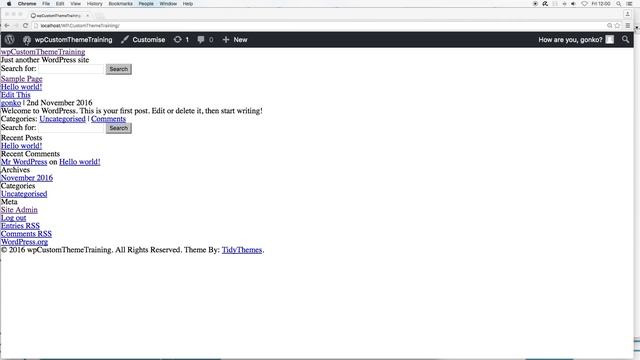This screenshot has height=360, width=640.
Task: Click Uncategorised under the Categories widget
Action: 24,194
